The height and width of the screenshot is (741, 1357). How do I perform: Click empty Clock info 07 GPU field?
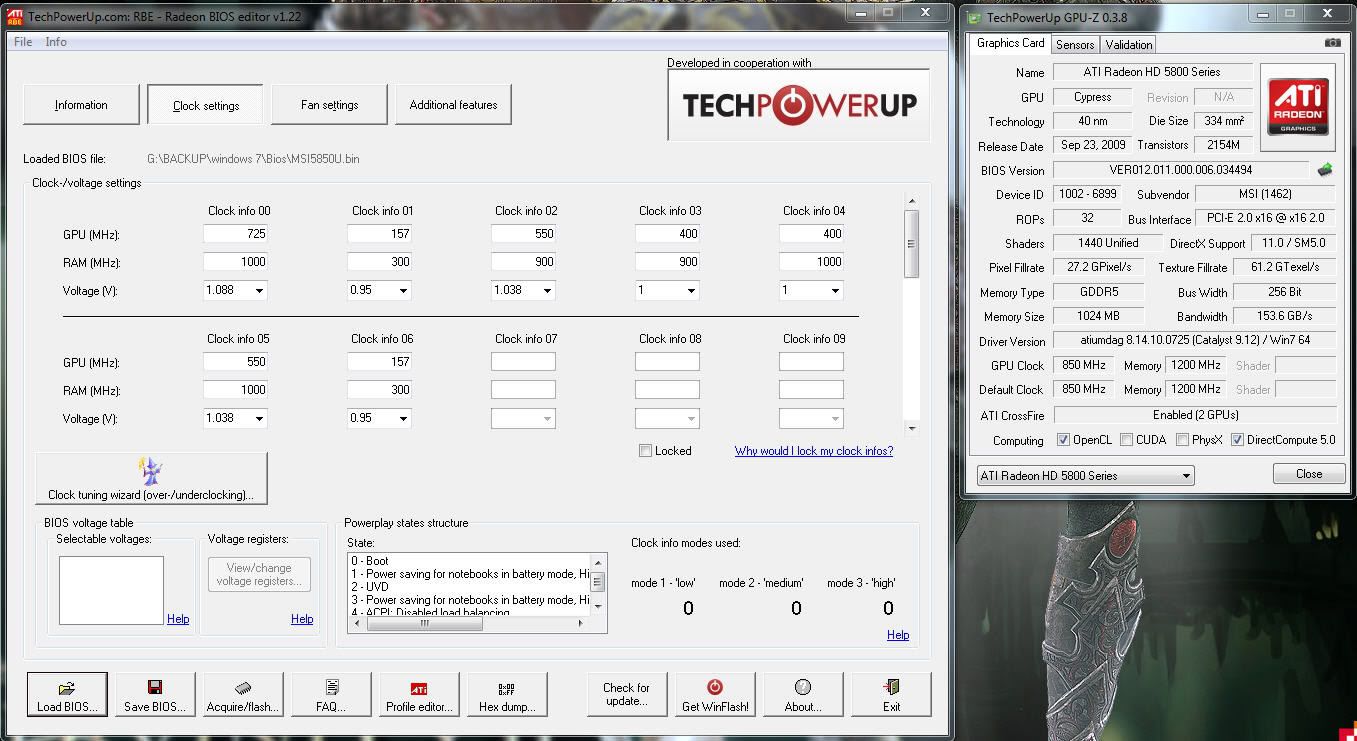pyautogui.click(x=523, y=362)
